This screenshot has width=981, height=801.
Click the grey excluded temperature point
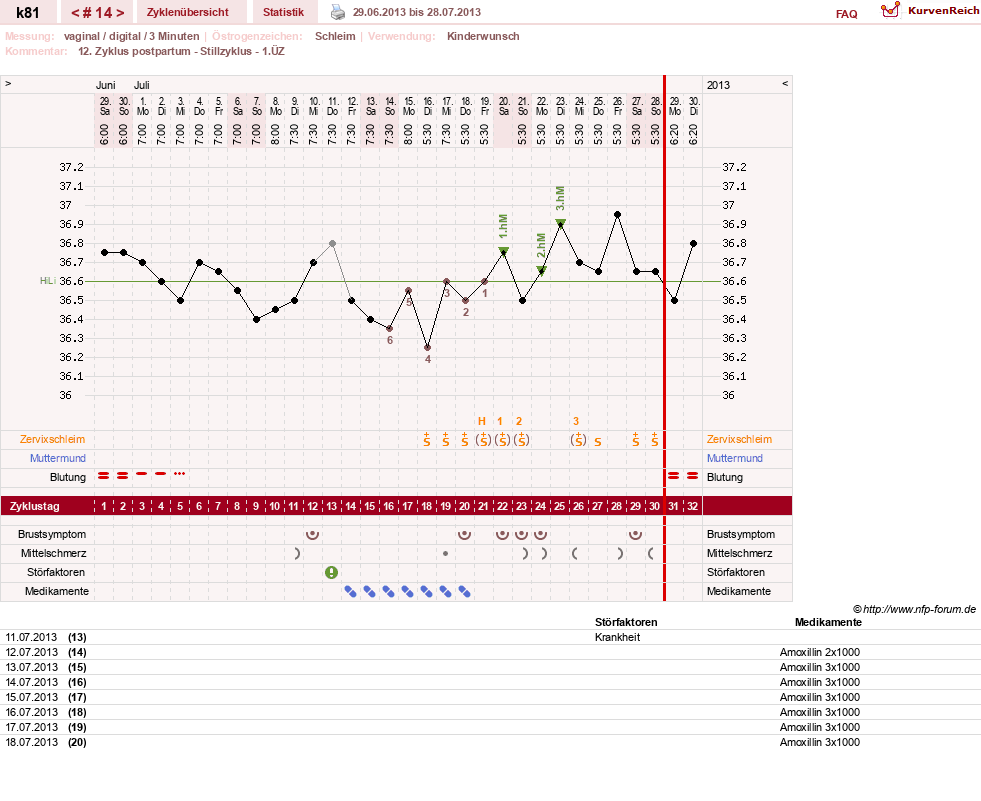[x=332, y=243]
